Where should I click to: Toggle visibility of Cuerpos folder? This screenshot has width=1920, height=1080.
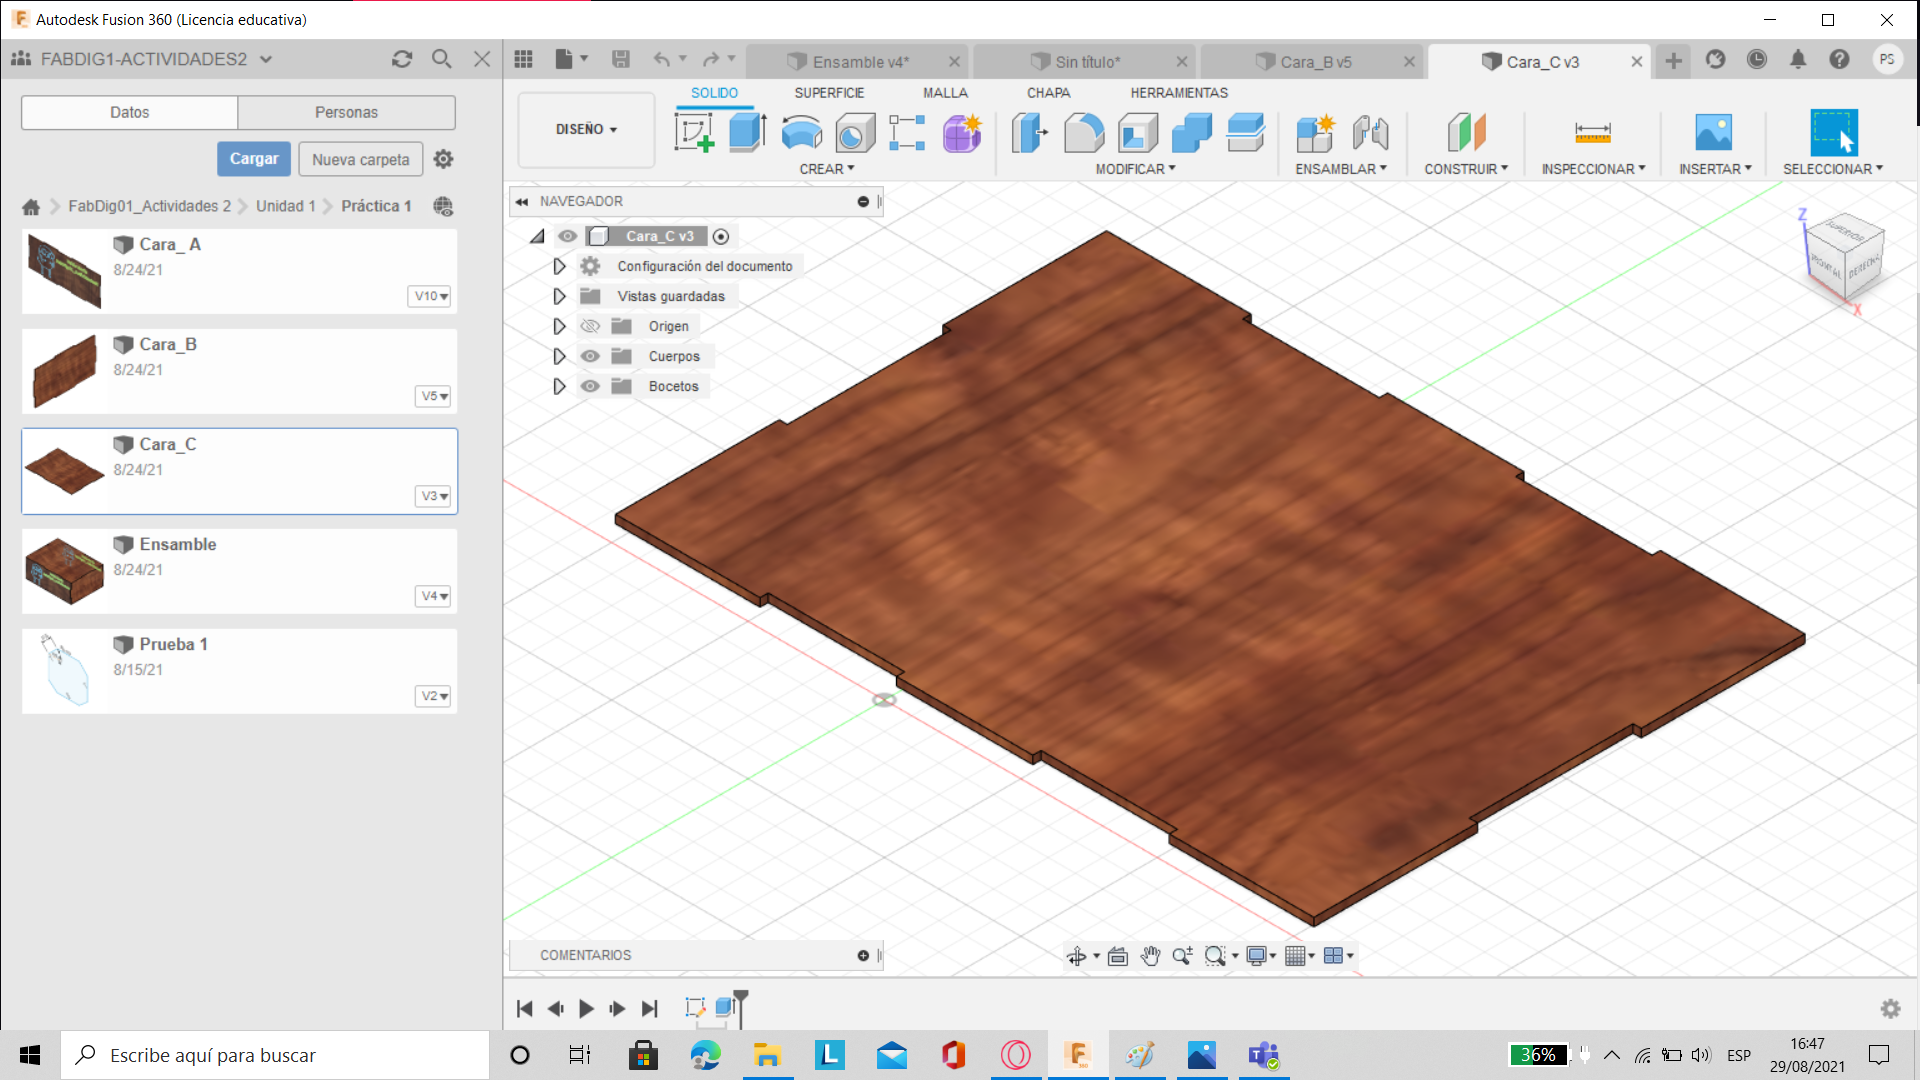click(590, 356)
